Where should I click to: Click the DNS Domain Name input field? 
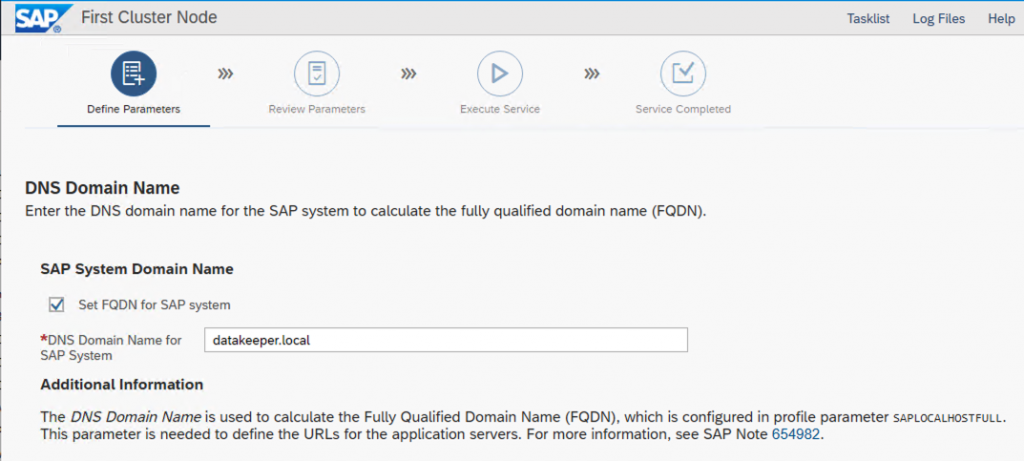[445, 340]
